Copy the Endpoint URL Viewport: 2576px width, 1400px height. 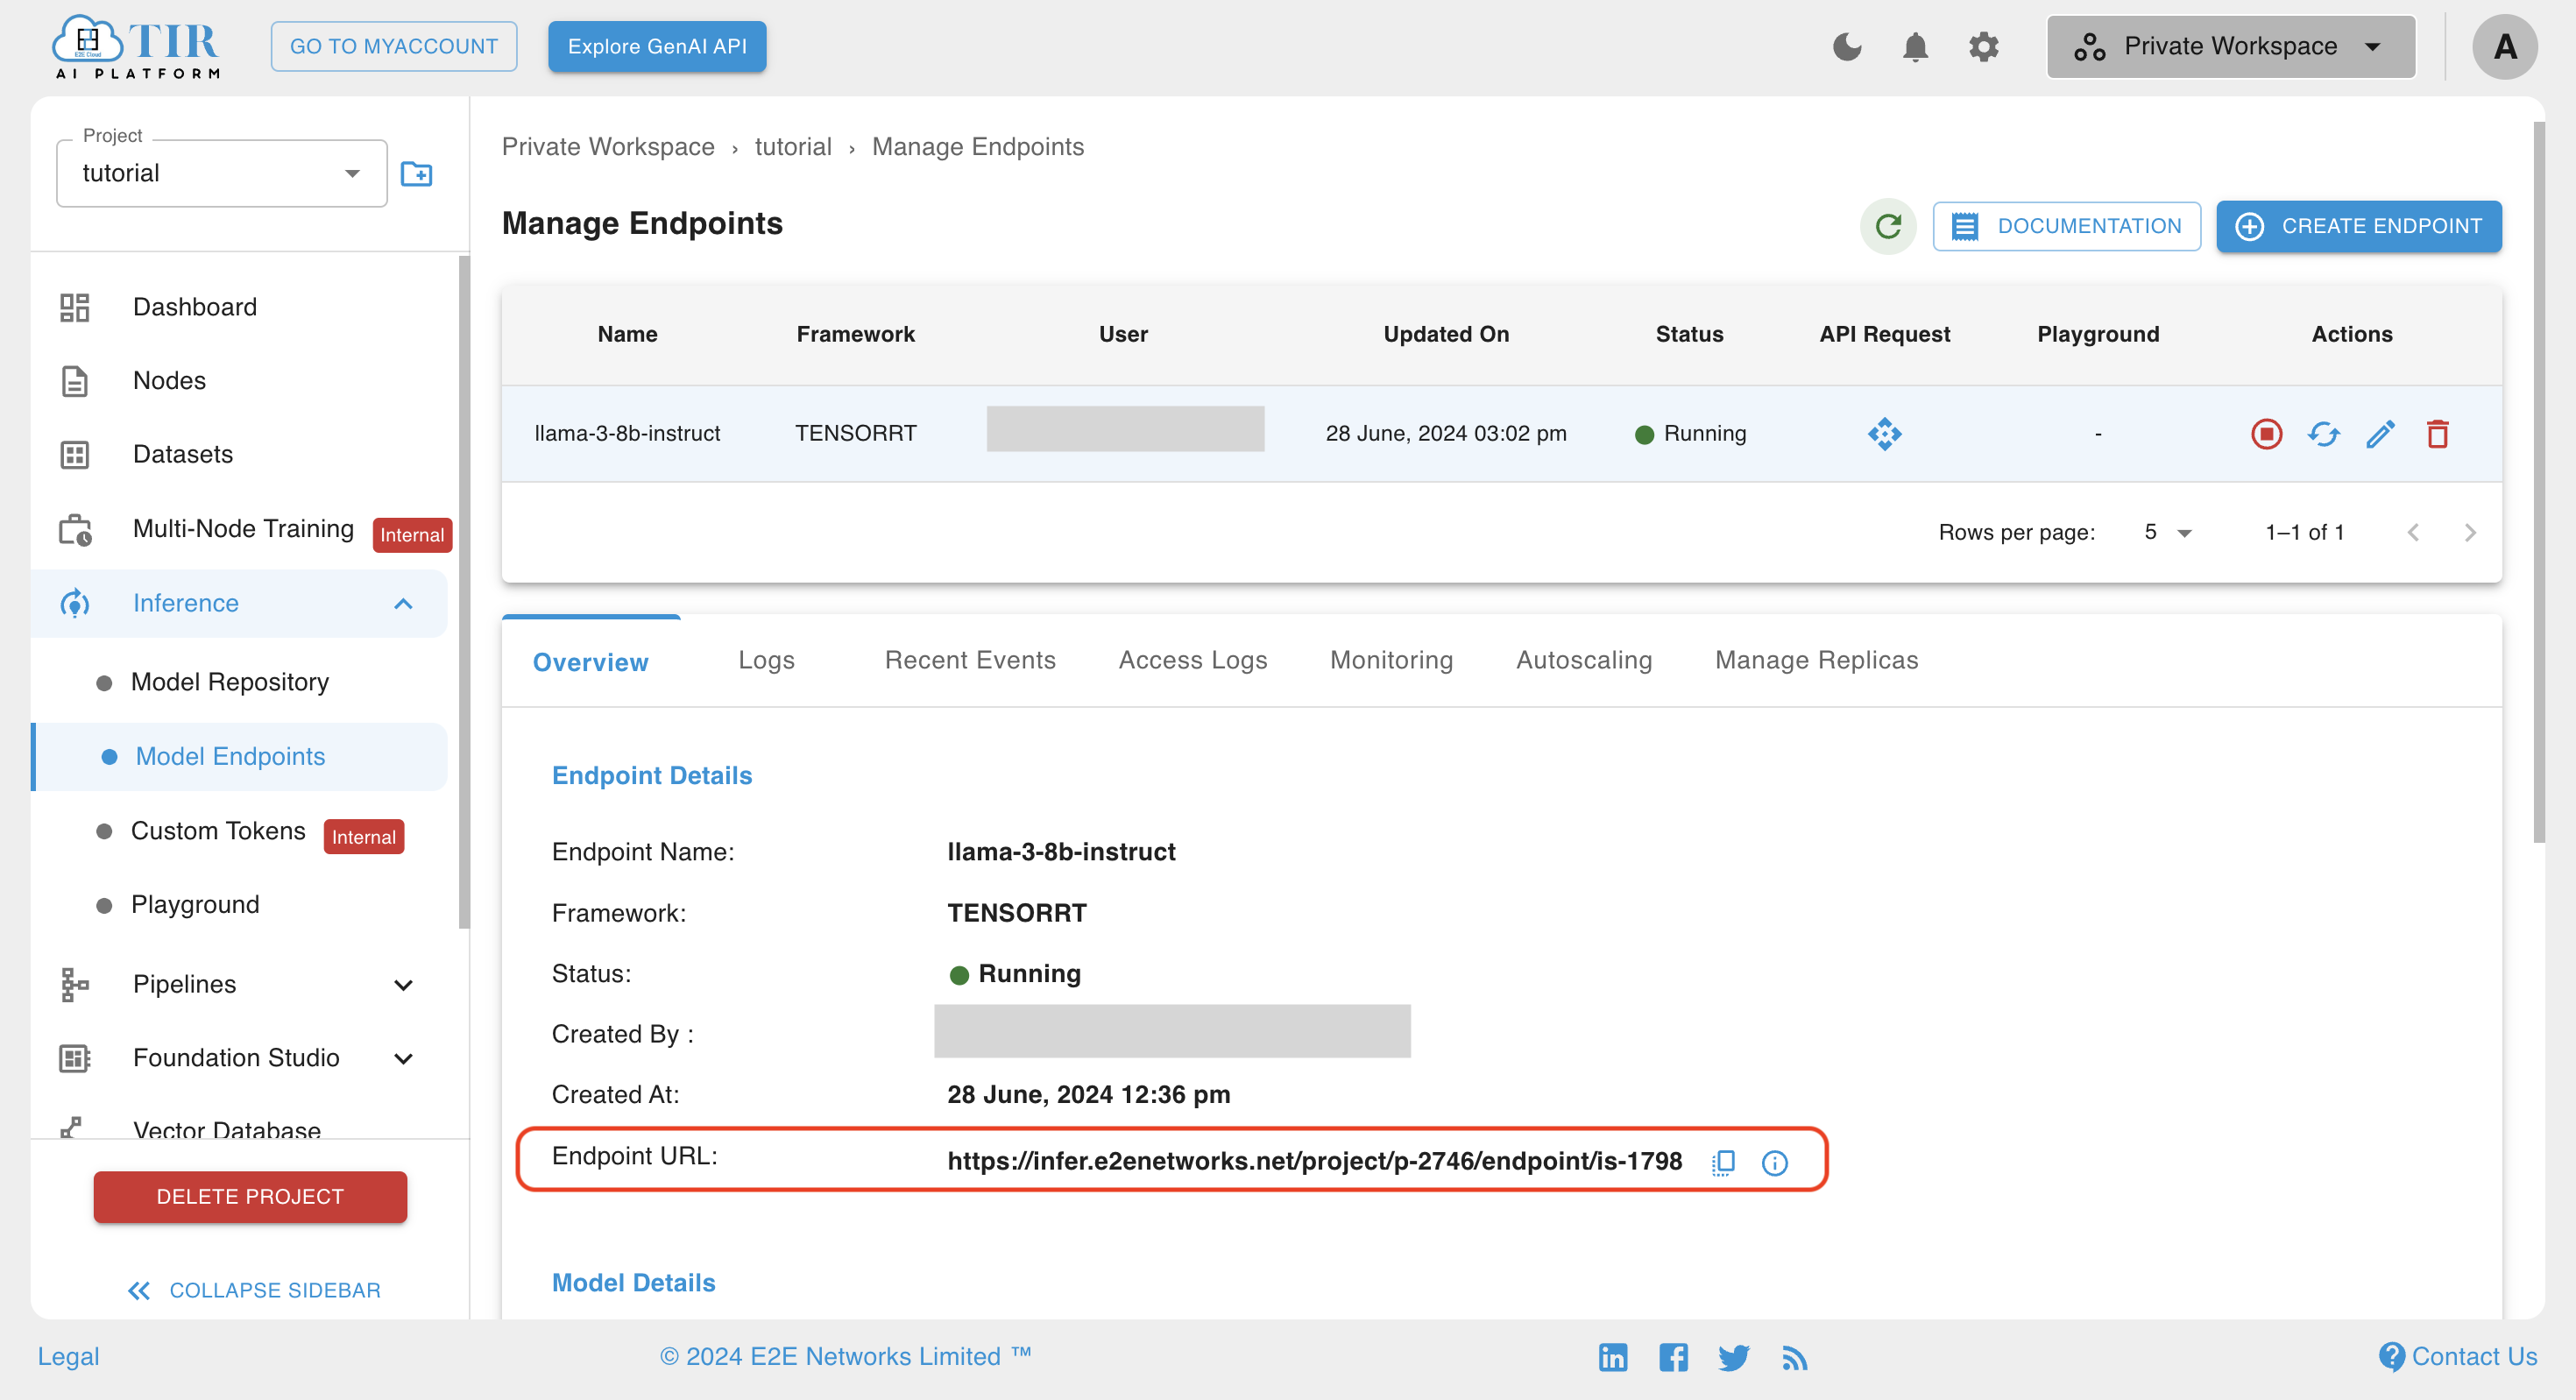click(x=1723, y=1162)
